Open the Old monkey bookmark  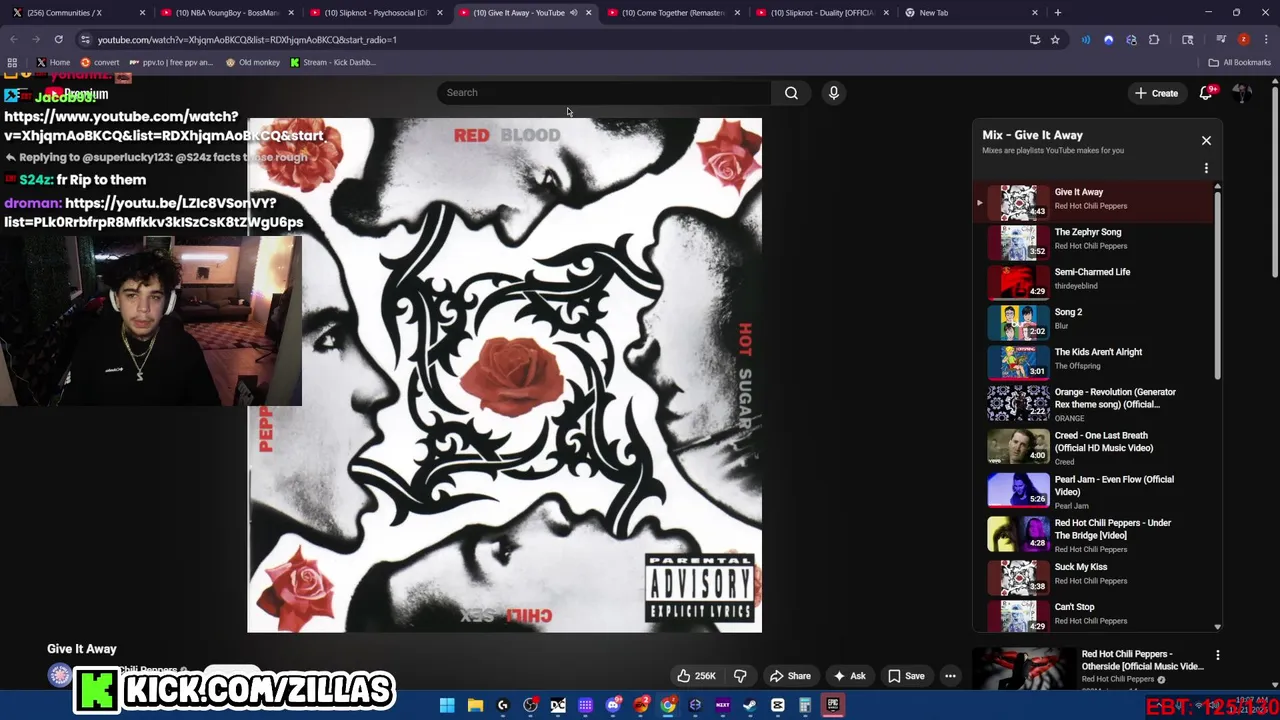click(253, 62)
